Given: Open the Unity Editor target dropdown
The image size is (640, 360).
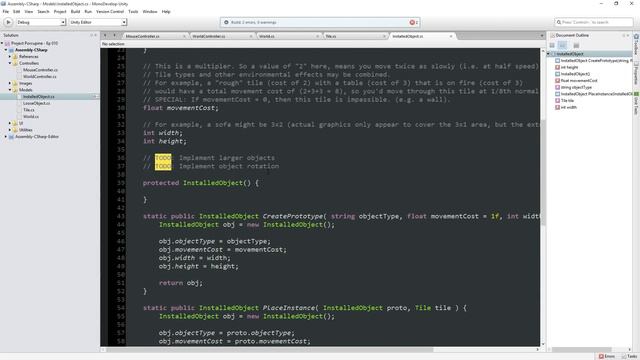Looking at the screenshot, I should tap(98, 22).
